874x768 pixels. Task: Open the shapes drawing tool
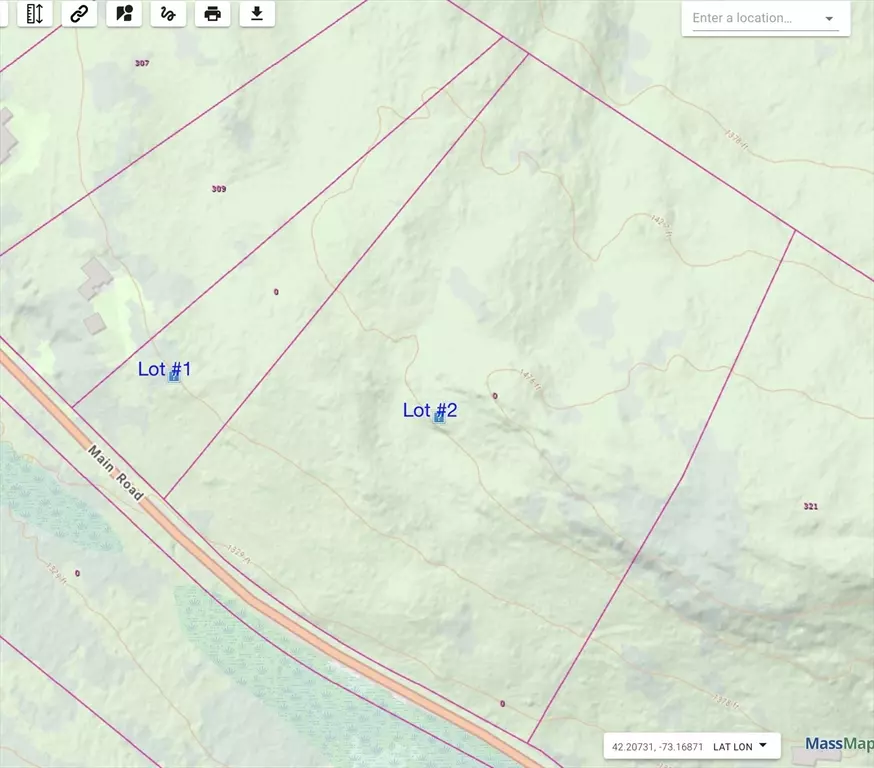[x=124, y=13]
